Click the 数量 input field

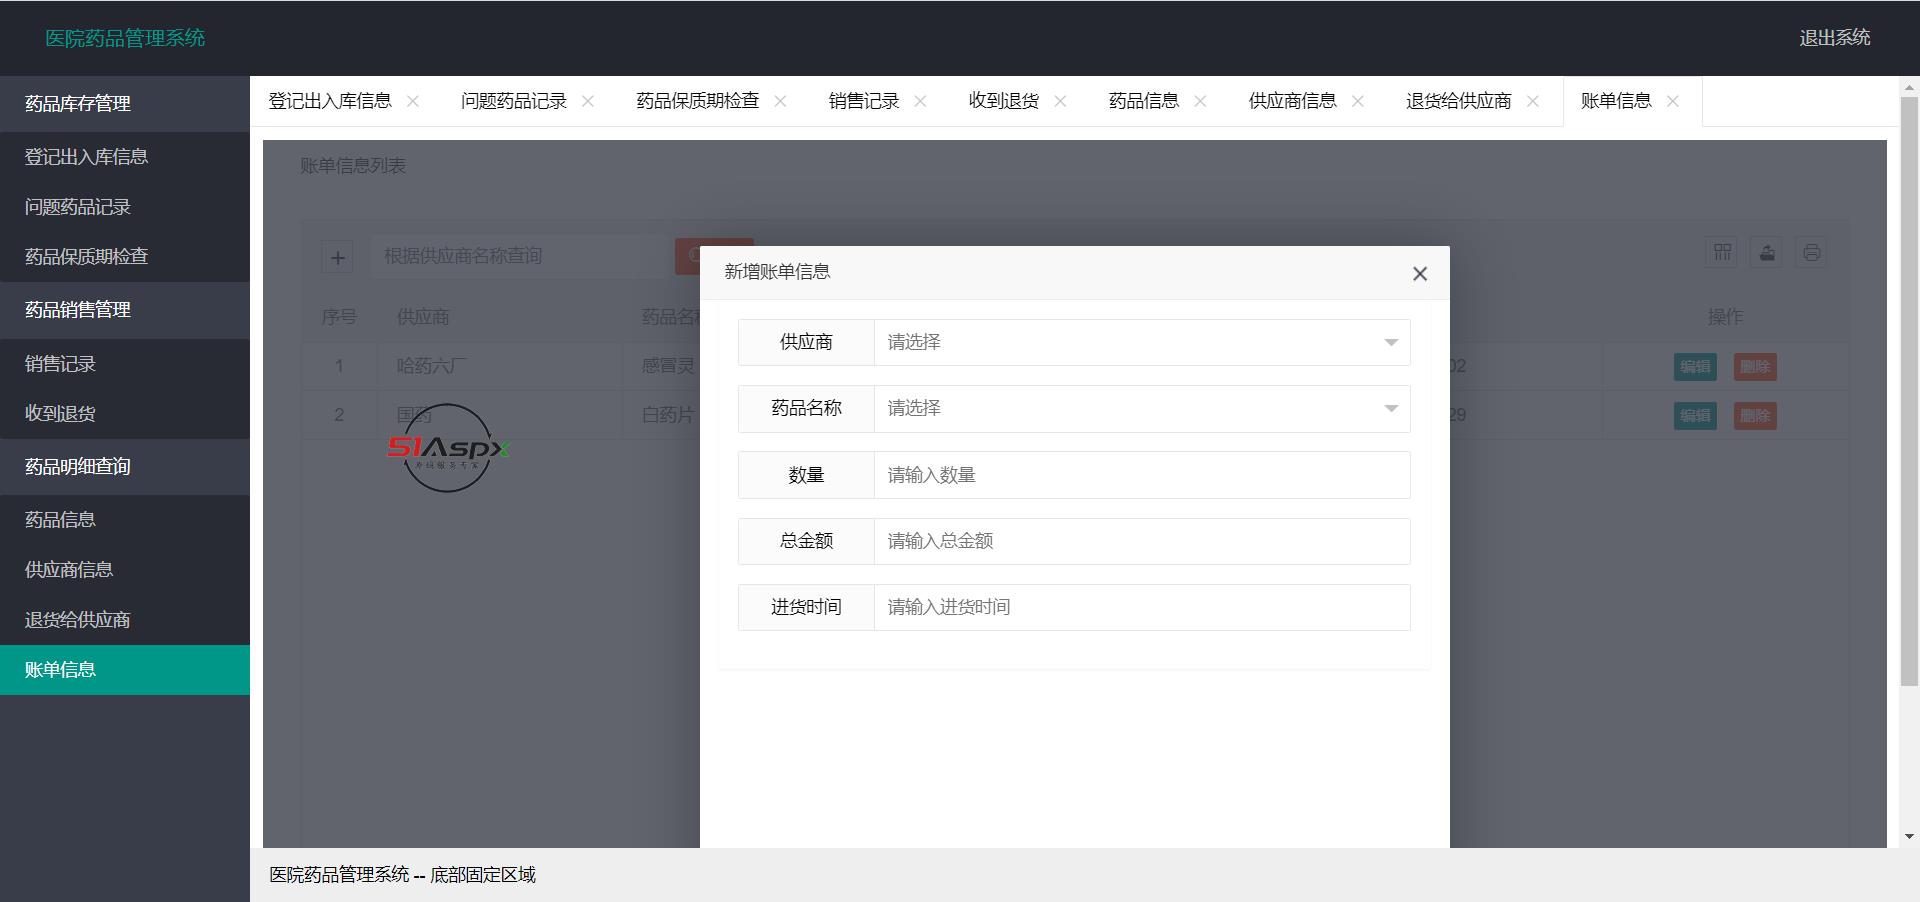[x=1140, y=475]
